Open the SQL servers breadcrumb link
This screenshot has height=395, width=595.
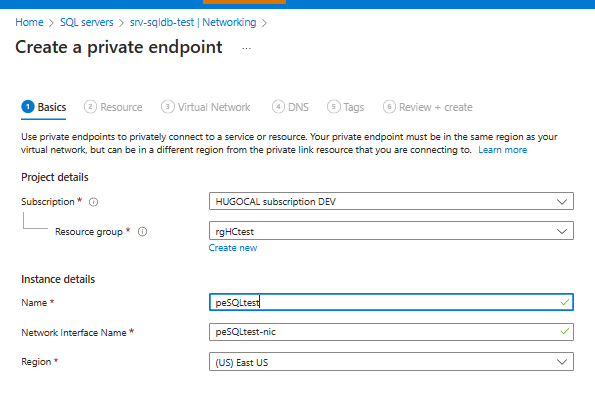coord(87,22)
